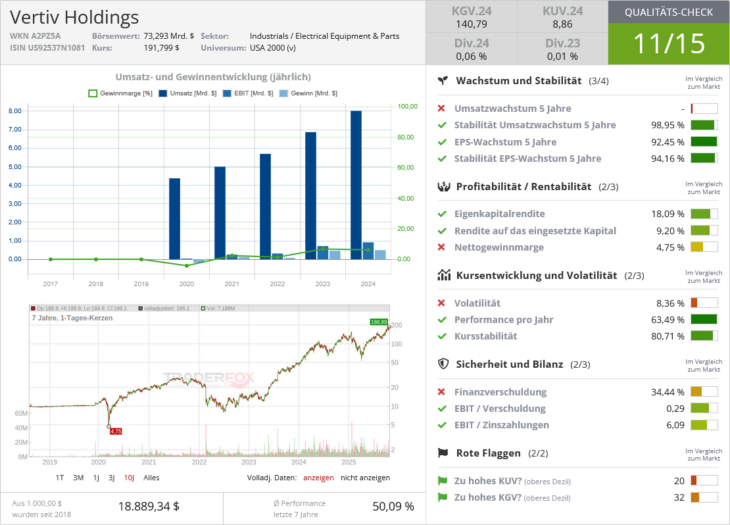Click the green flag beside Zu hohes KUV?
The image size is (730, 525).
pyautogui.click(x=442, y=481)
